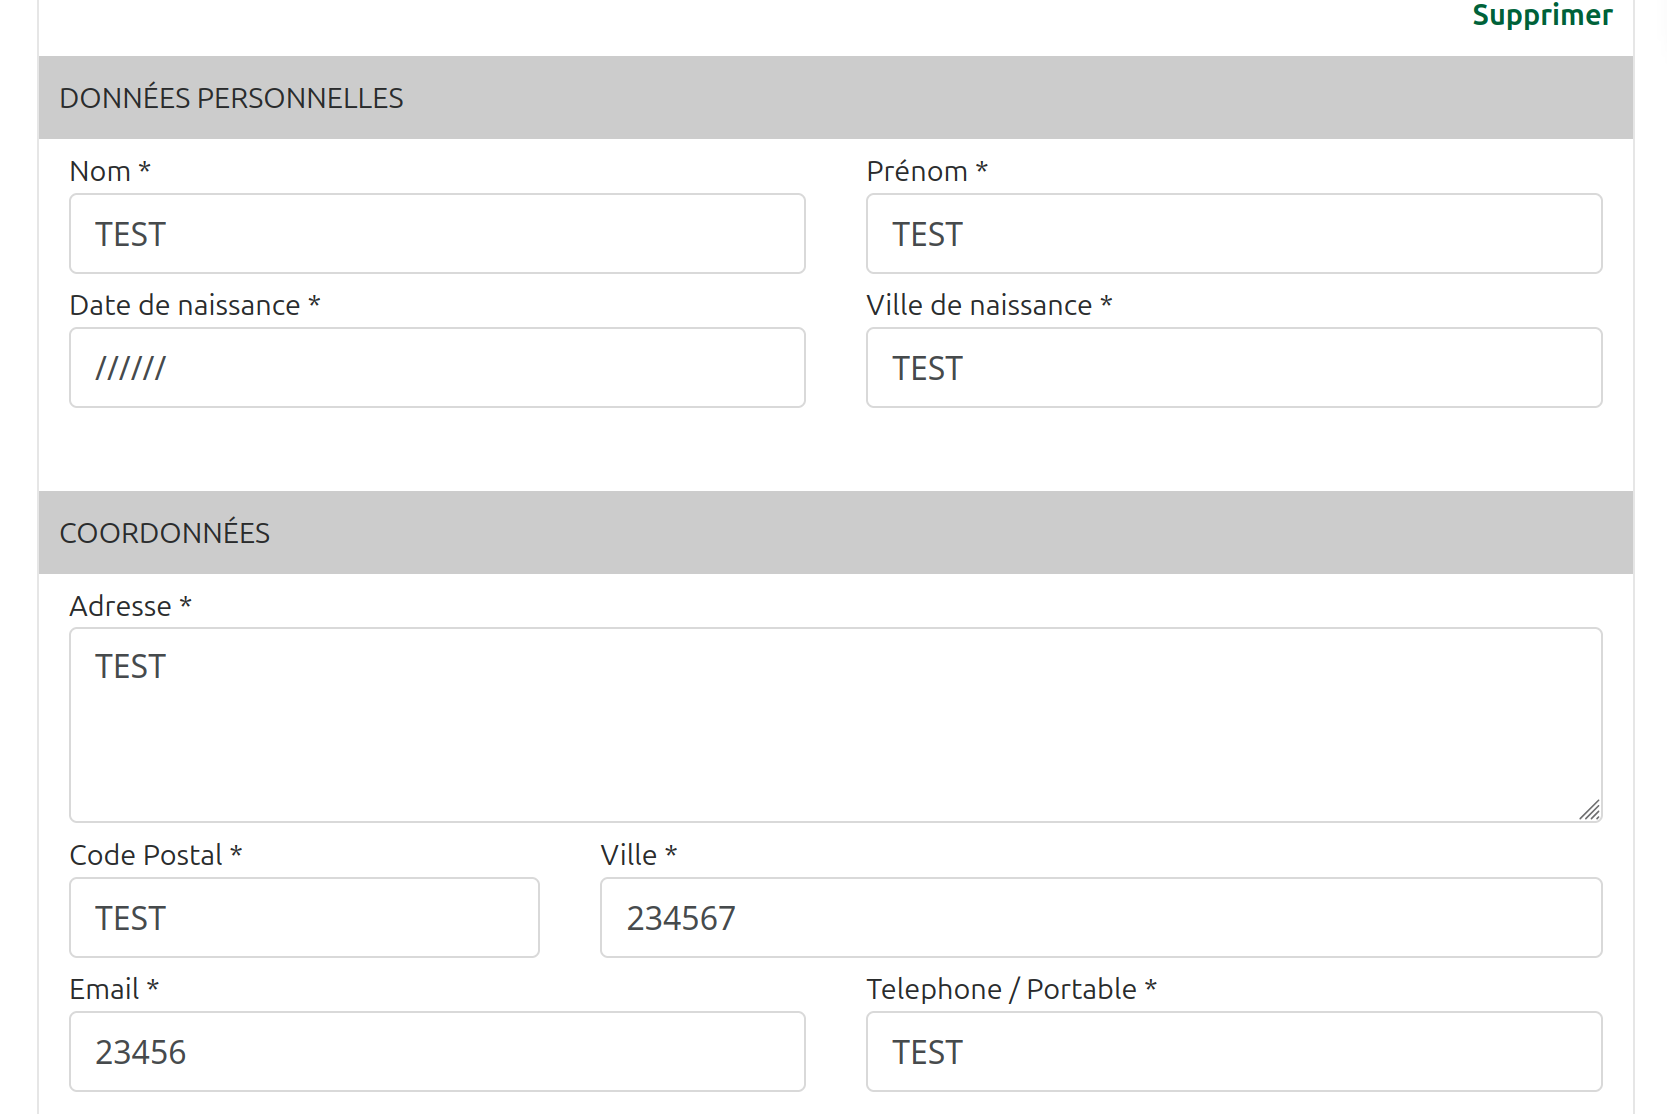Click the 'Telephone / Portable *' label
The height and width of the screenshot is (1114, 1667).
(x=1011, y=989)
